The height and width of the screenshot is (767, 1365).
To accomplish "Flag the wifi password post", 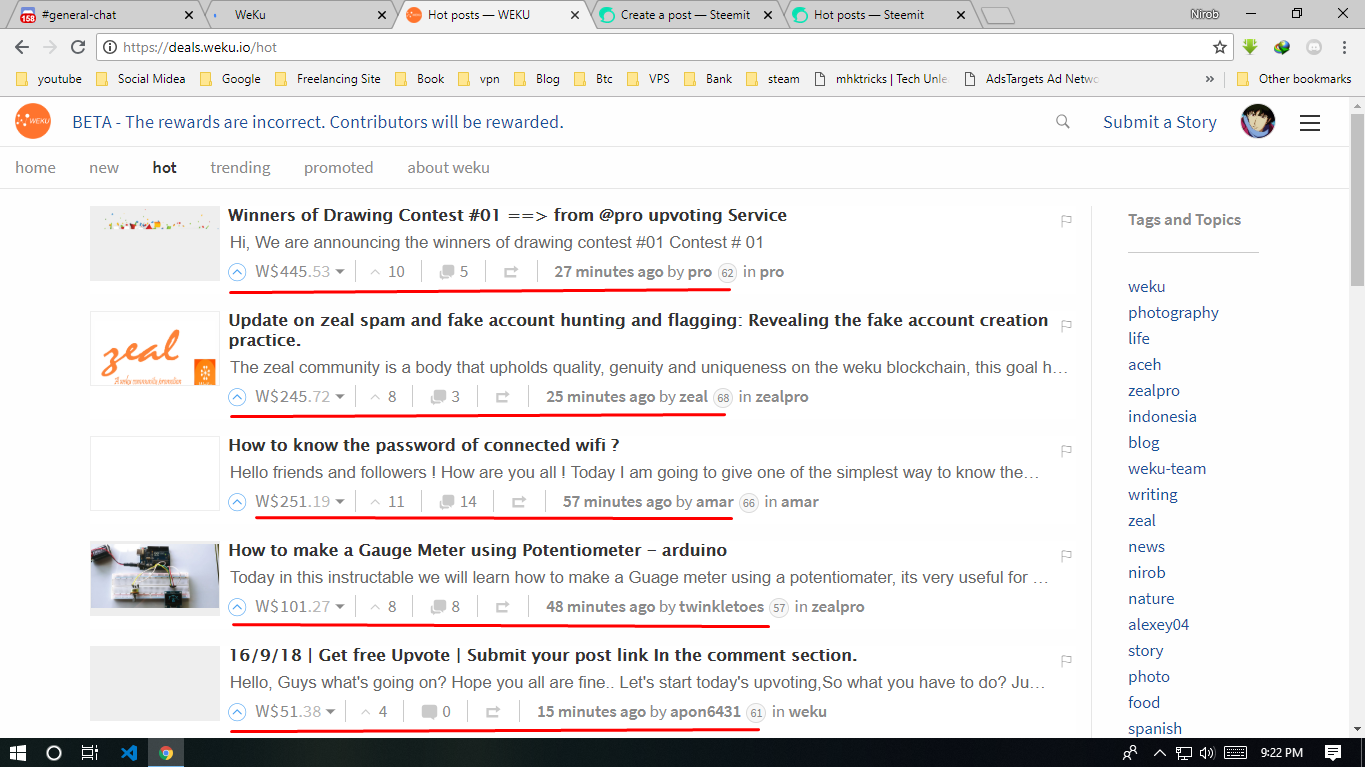I will click(x=1066, y=451).
